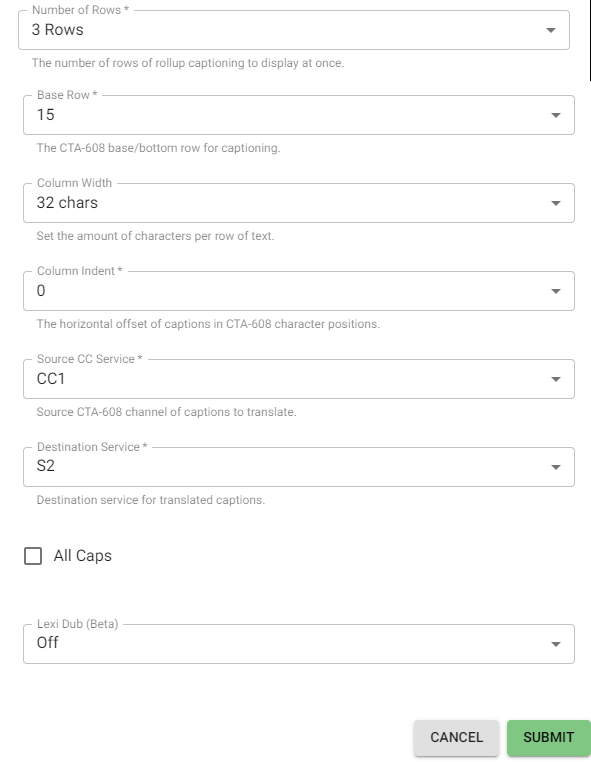Click the All Caps label text
Screen dimensions: 591x762
tap(83, 555)
